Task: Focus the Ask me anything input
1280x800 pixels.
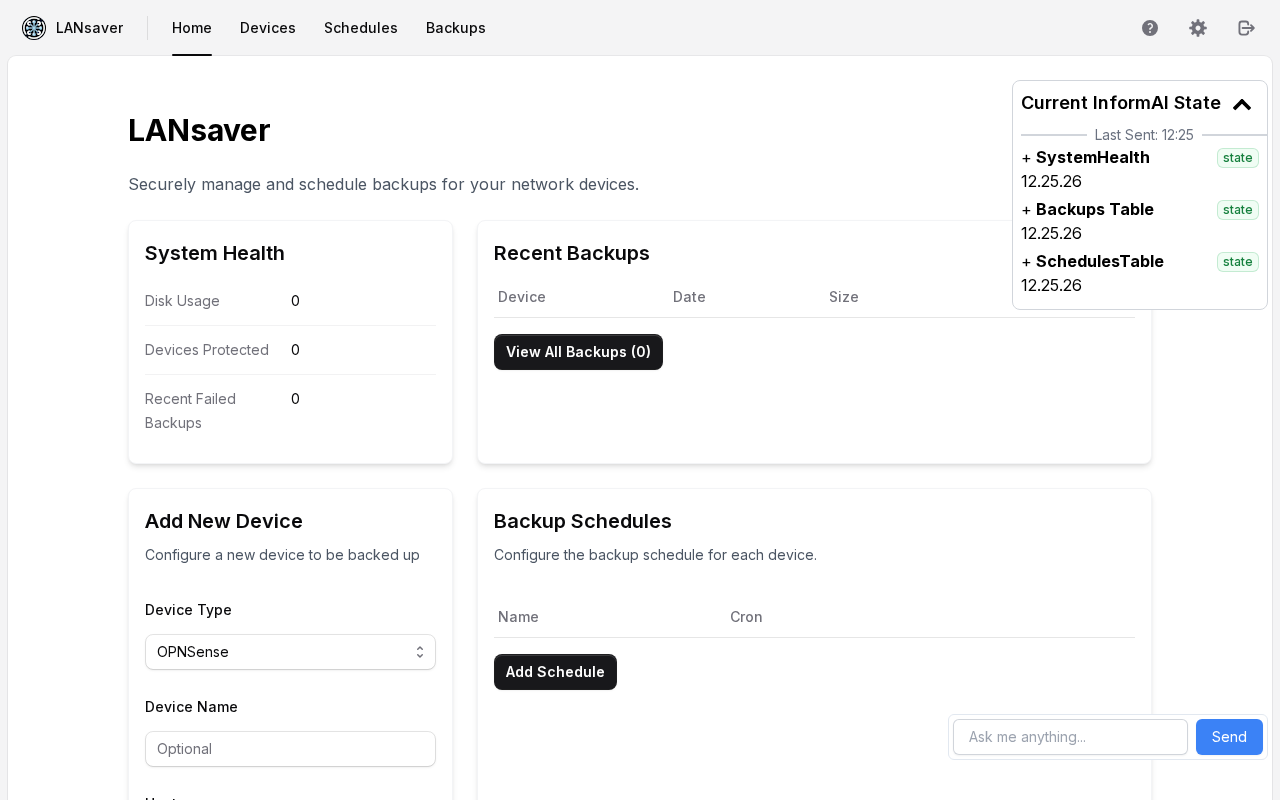Action: tap(1070, 737)
